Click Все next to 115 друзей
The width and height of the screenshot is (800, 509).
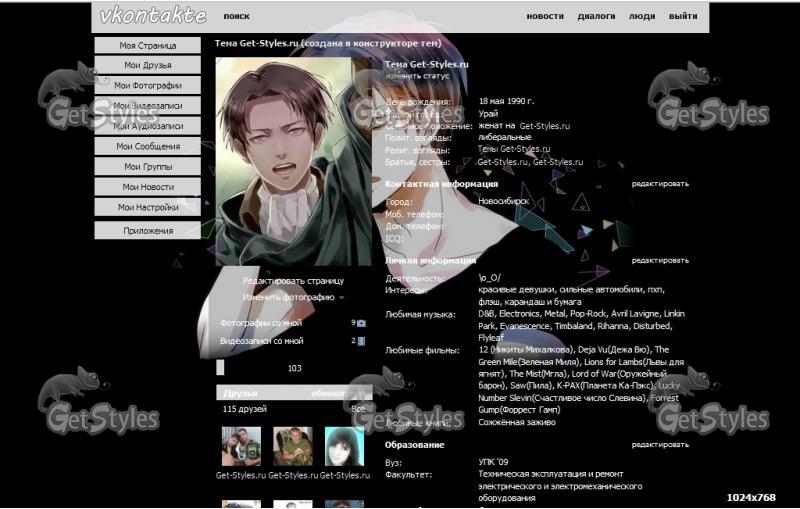click(x=358, y=409)
